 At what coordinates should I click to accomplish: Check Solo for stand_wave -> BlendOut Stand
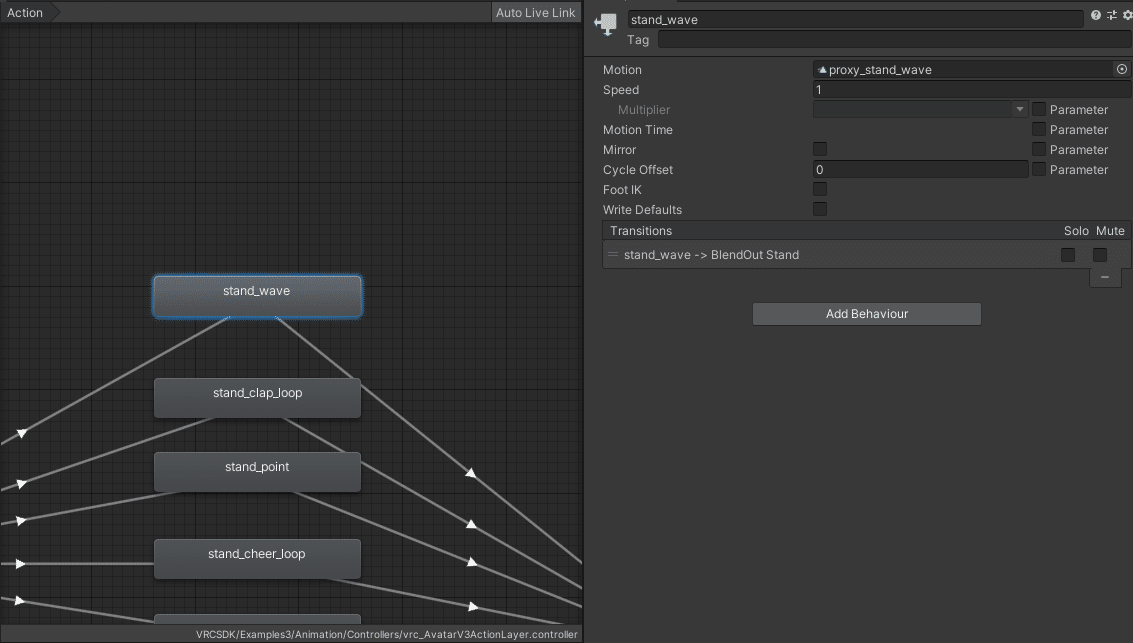tap(1067, 254)
